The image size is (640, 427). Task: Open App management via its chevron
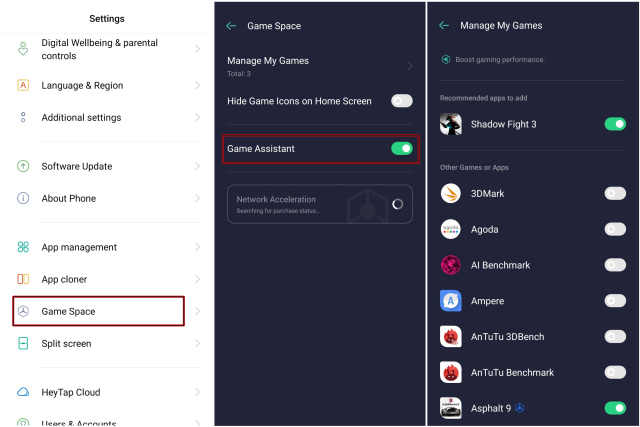[x=198, y=247]
